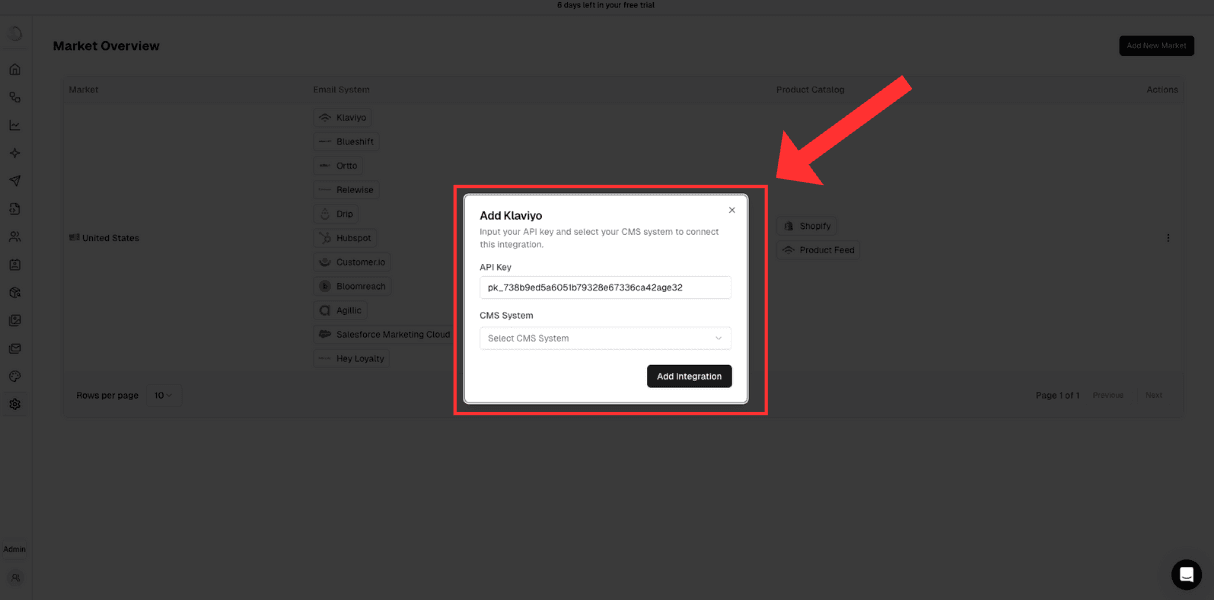
Task: Open the Rows per page dropdown
Action: pos(164,395)
